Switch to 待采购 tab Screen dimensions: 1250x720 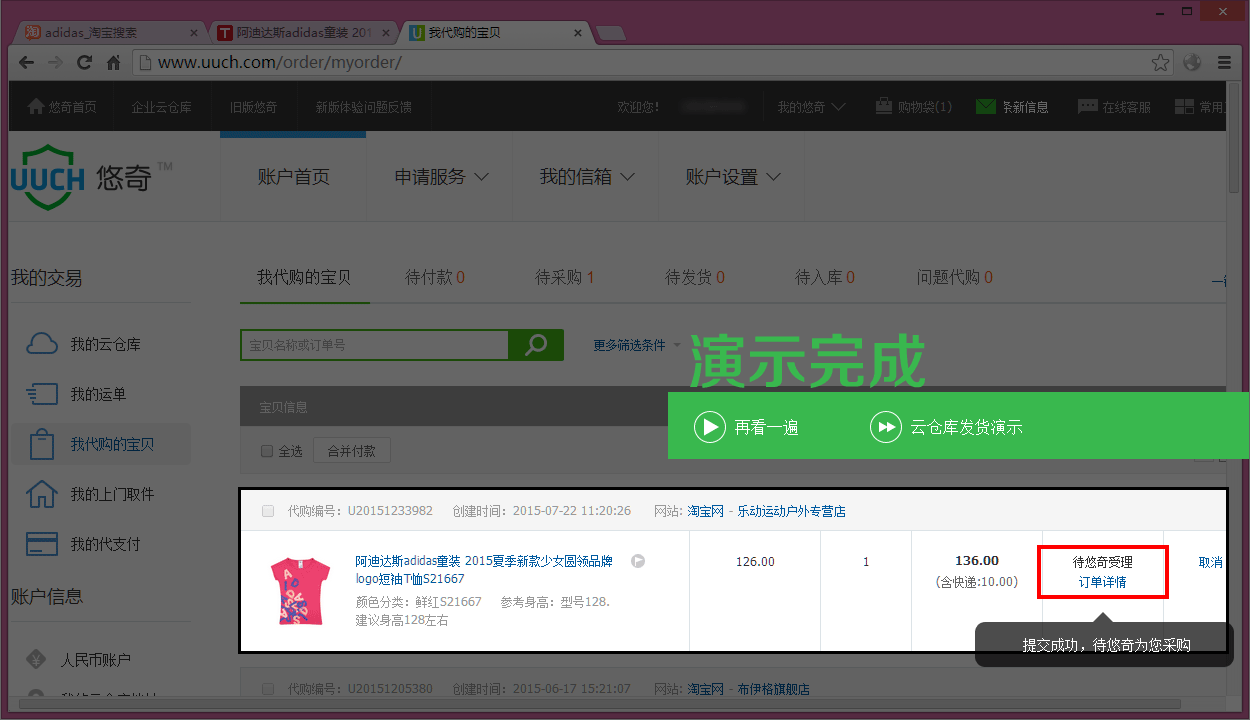click(x=565, y=277)
